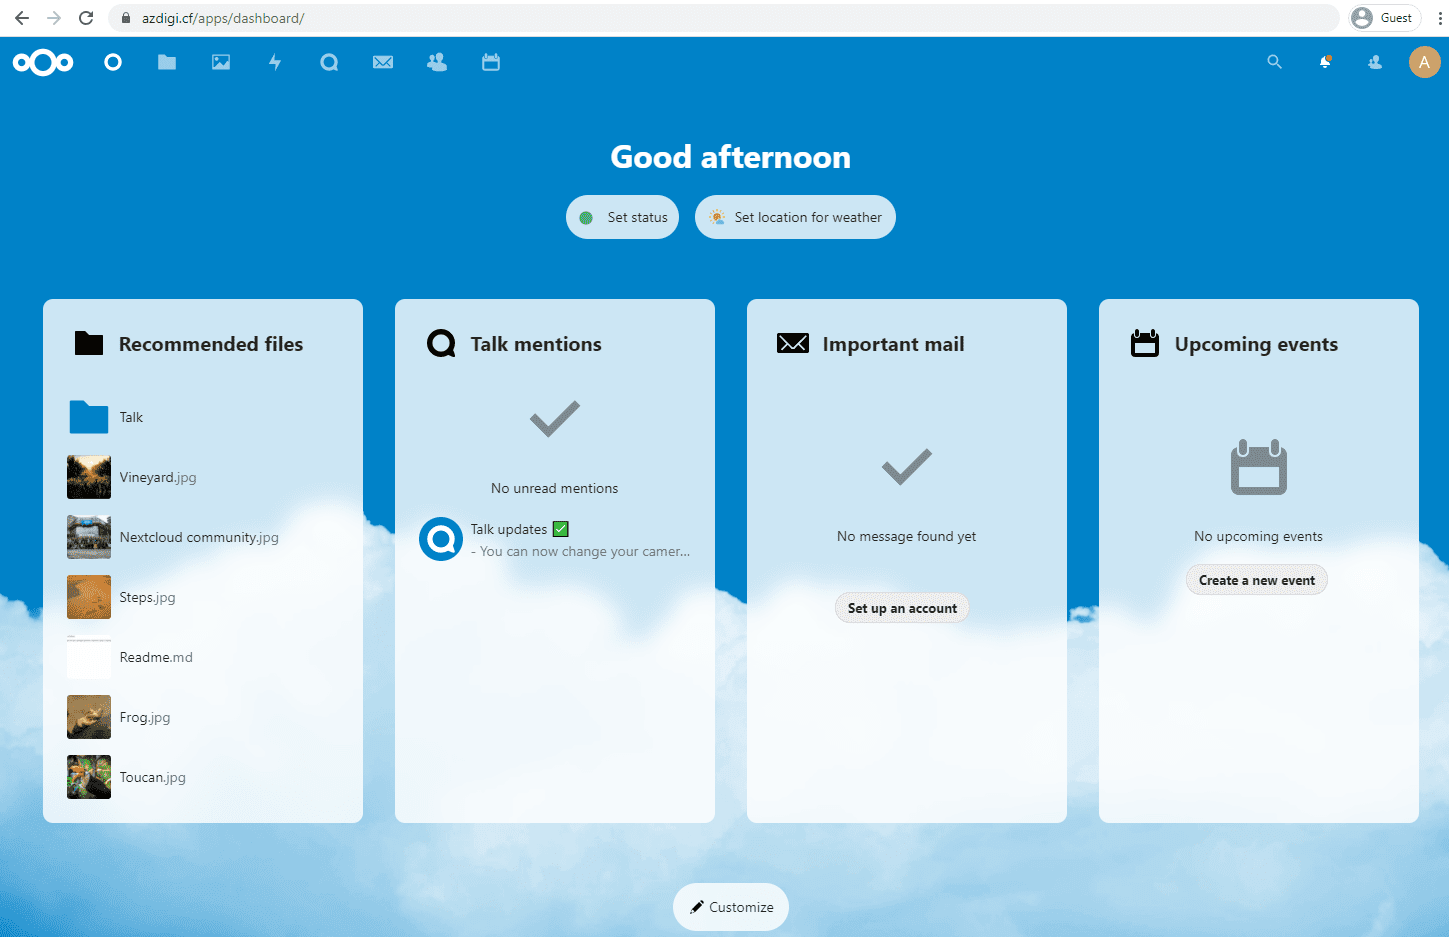Screen dimensions: 1449x937
Task: Create a new event in Upcoming events
Action: tap(1256, 579)
